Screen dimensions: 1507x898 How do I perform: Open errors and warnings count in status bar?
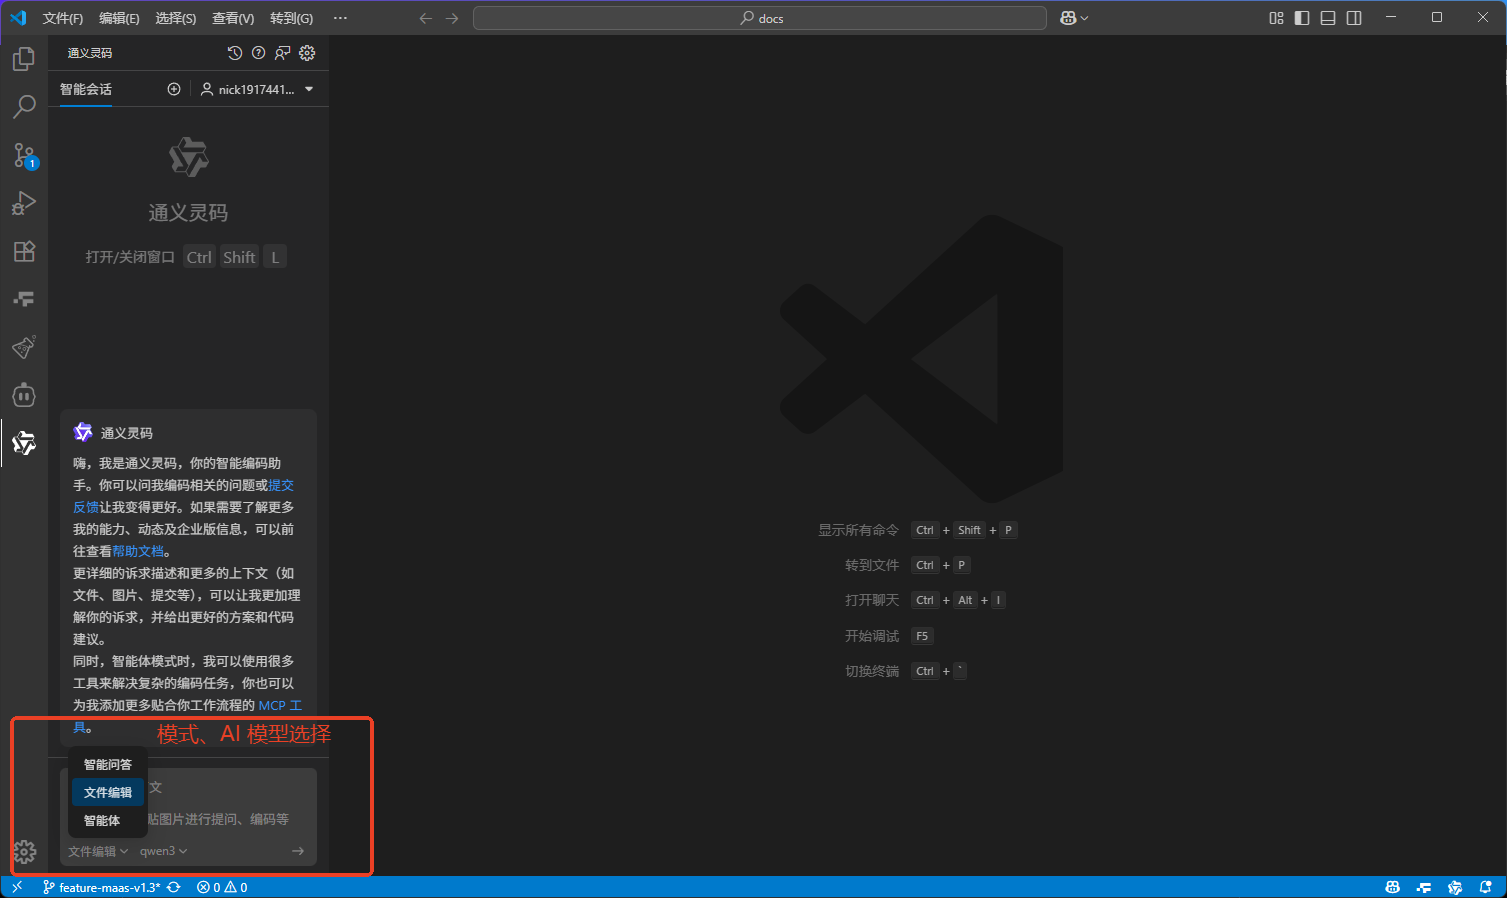click(x=222, y=887)
